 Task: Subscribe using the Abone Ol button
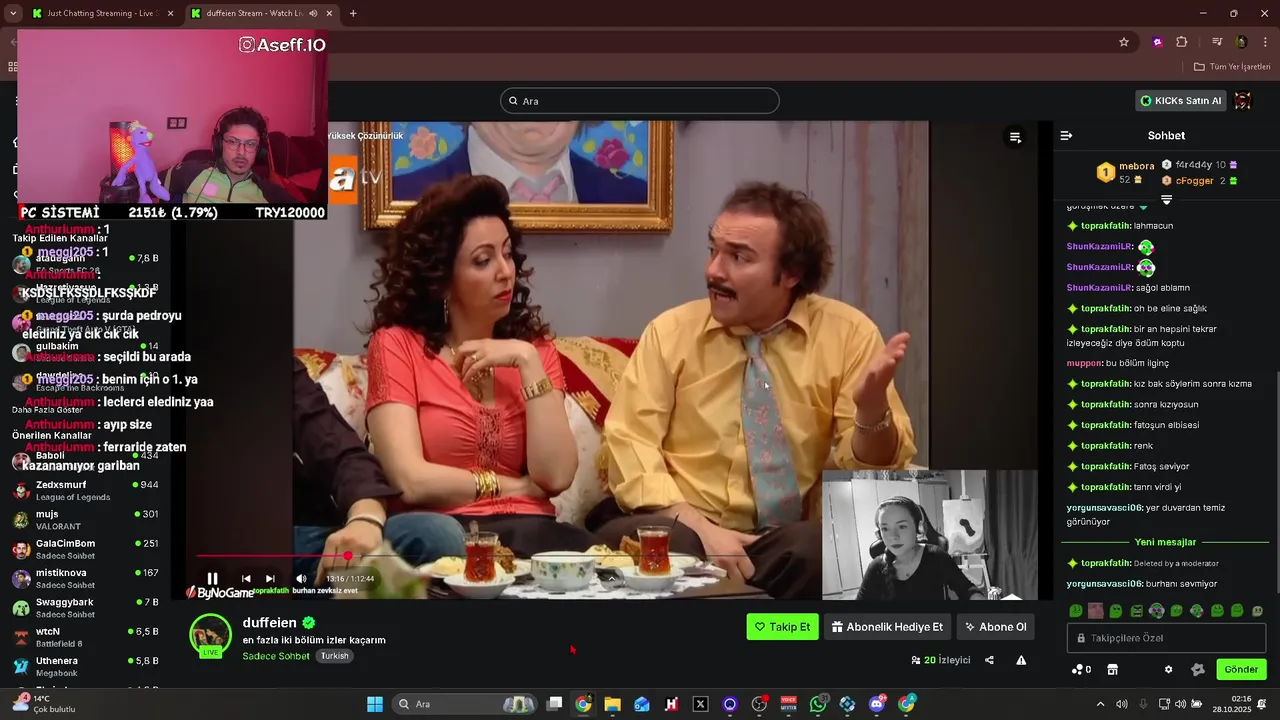995,627
